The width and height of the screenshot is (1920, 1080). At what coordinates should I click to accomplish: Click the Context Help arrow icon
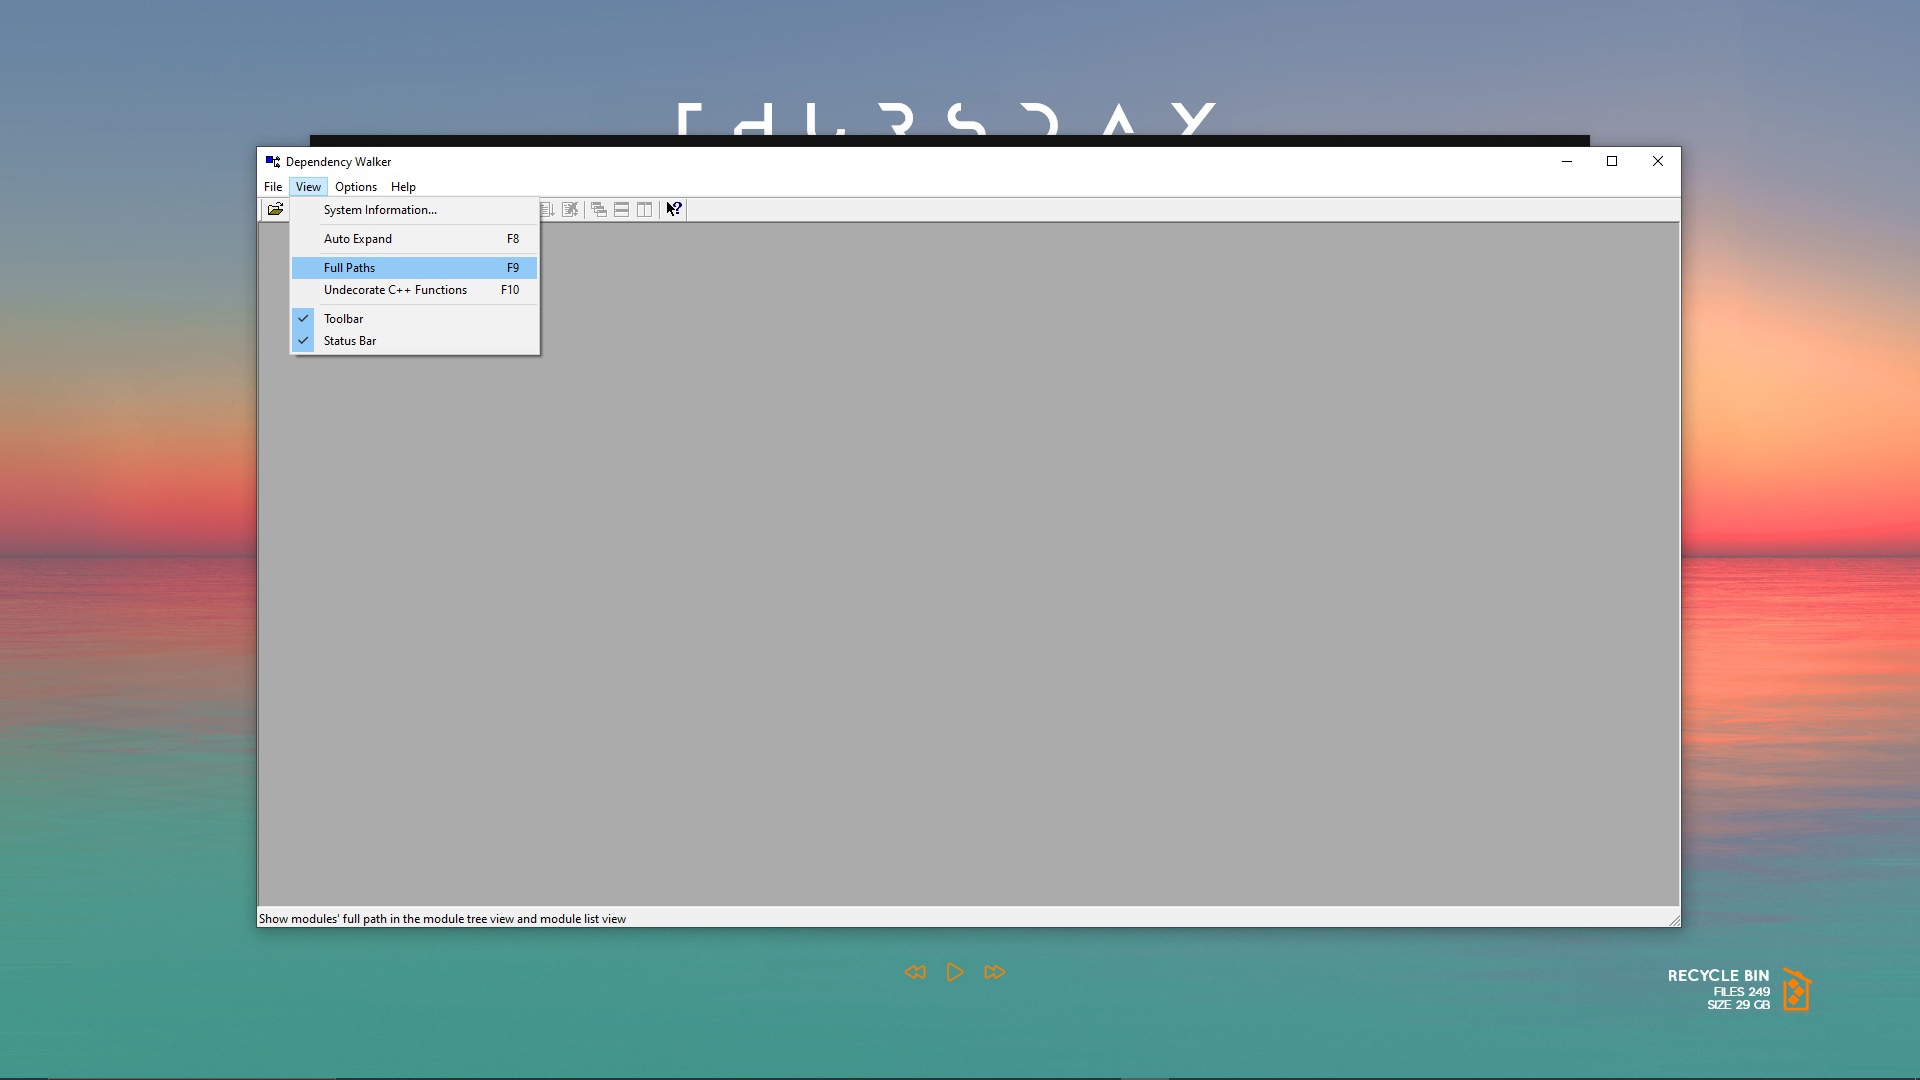click(674, 209)
